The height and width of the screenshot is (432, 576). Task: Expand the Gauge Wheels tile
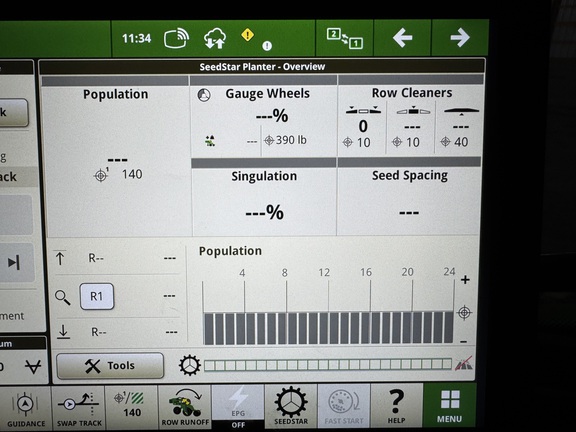[263, 117]
